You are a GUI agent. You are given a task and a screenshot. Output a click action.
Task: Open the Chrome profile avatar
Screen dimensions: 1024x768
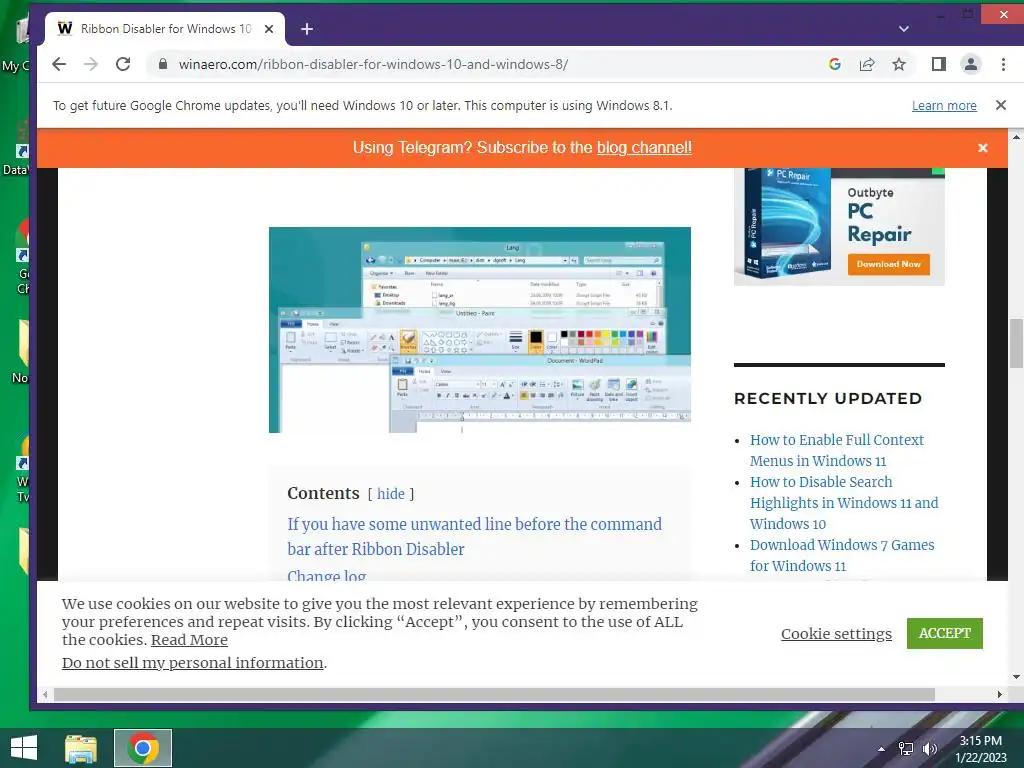971,64
